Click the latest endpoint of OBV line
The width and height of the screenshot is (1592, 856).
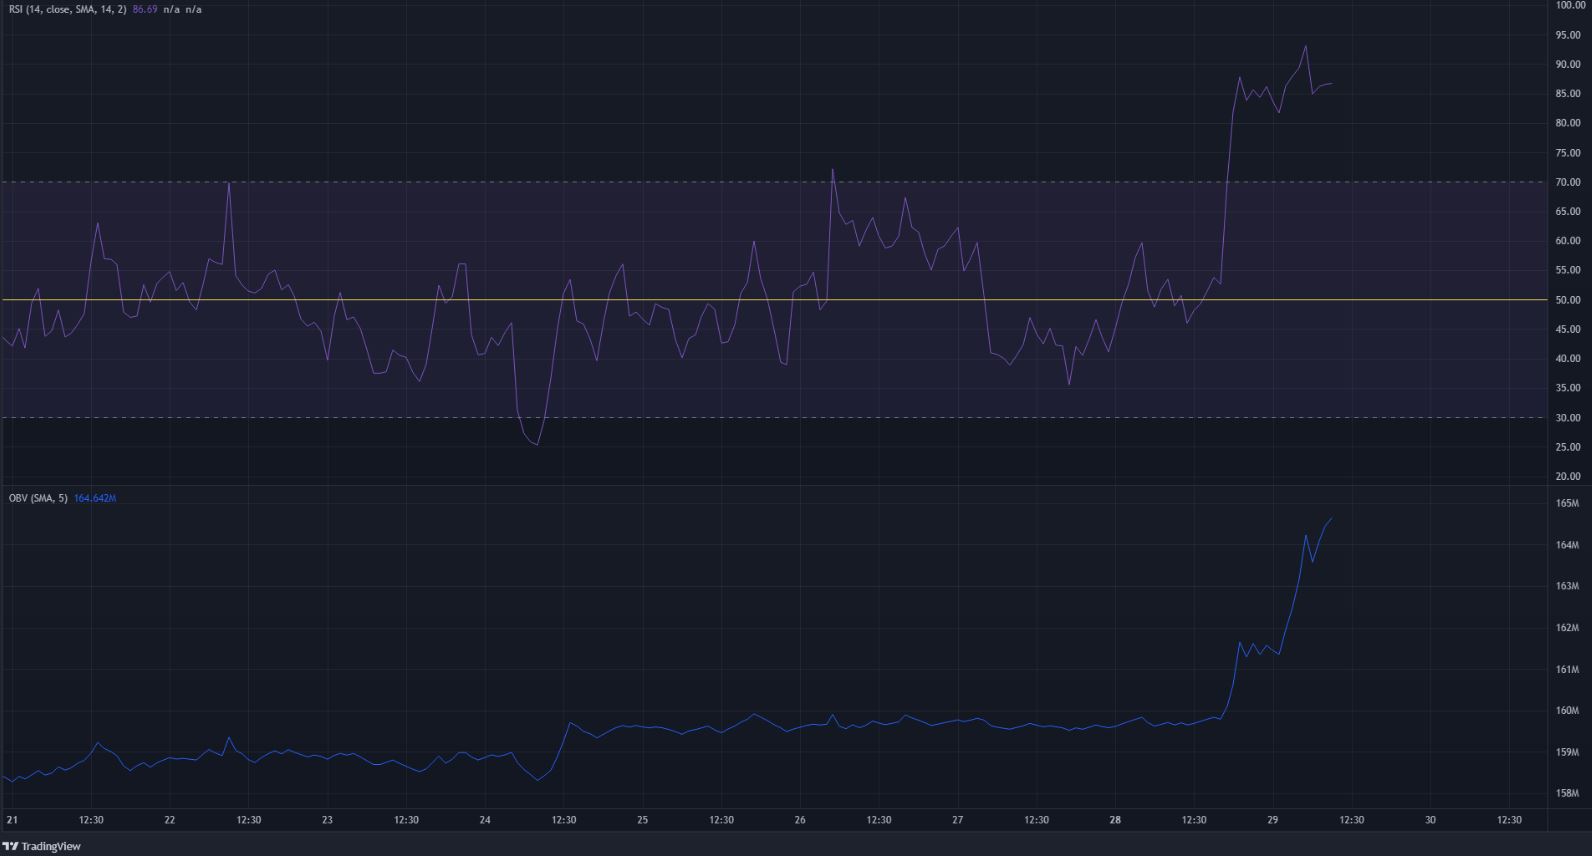coord(1331,518)
